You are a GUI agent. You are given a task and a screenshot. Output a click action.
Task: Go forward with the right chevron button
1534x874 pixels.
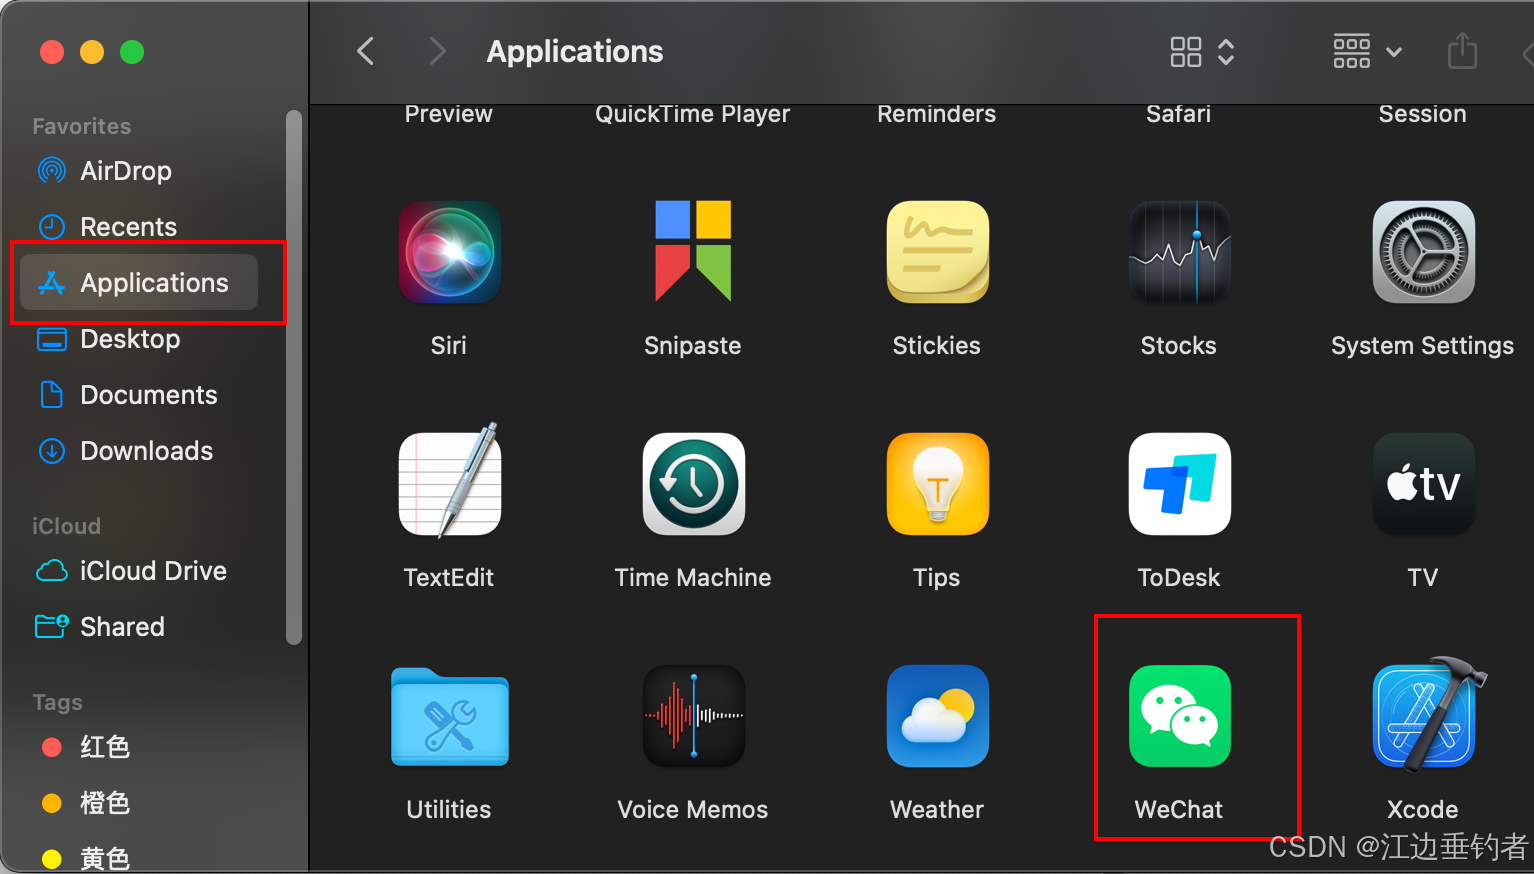pos(437,51)
